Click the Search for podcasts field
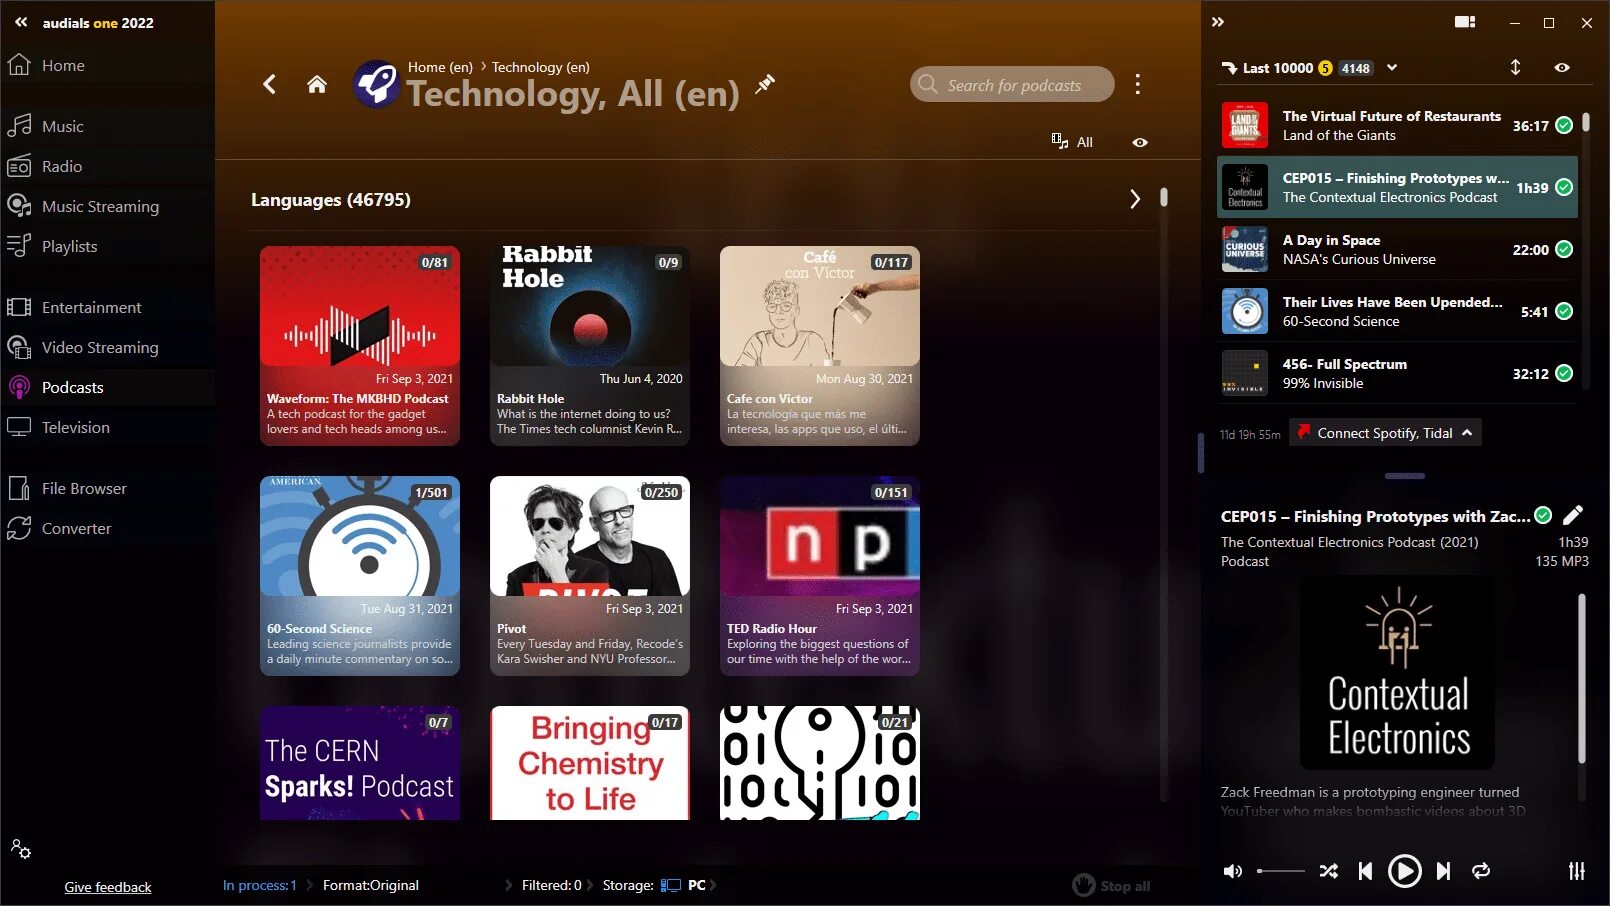The height and width of the screenshot is (906, 1610). 1012,84
